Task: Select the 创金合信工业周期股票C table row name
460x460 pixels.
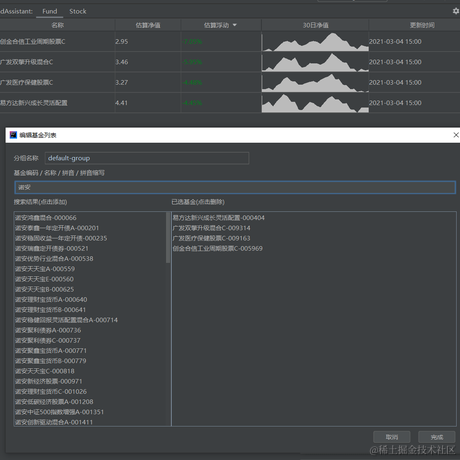Action: click(33, 42)
